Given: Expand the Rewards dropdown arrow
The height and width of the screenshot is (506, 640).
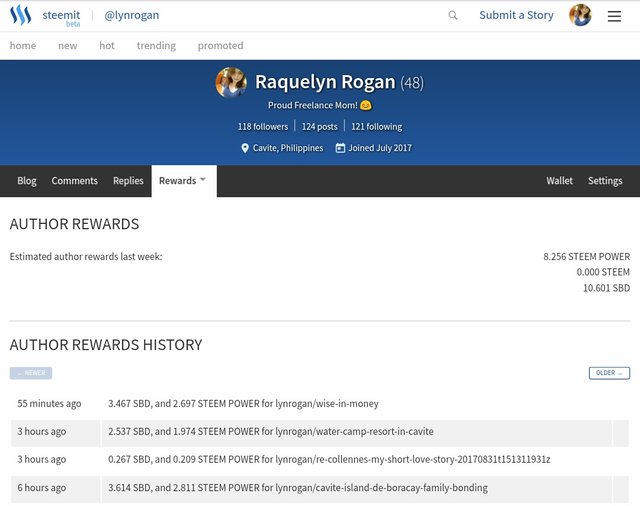Looking at the screenshot, I should [x=203, y=180].
